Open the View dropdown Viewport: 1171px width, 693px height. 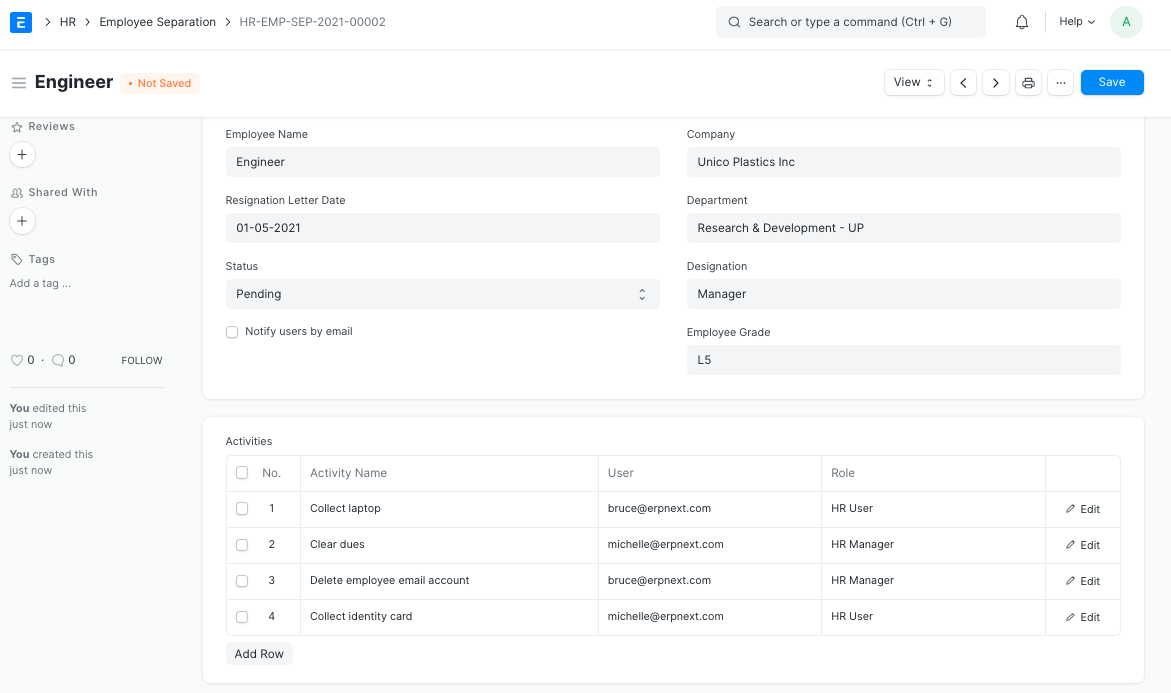(913, 82)
